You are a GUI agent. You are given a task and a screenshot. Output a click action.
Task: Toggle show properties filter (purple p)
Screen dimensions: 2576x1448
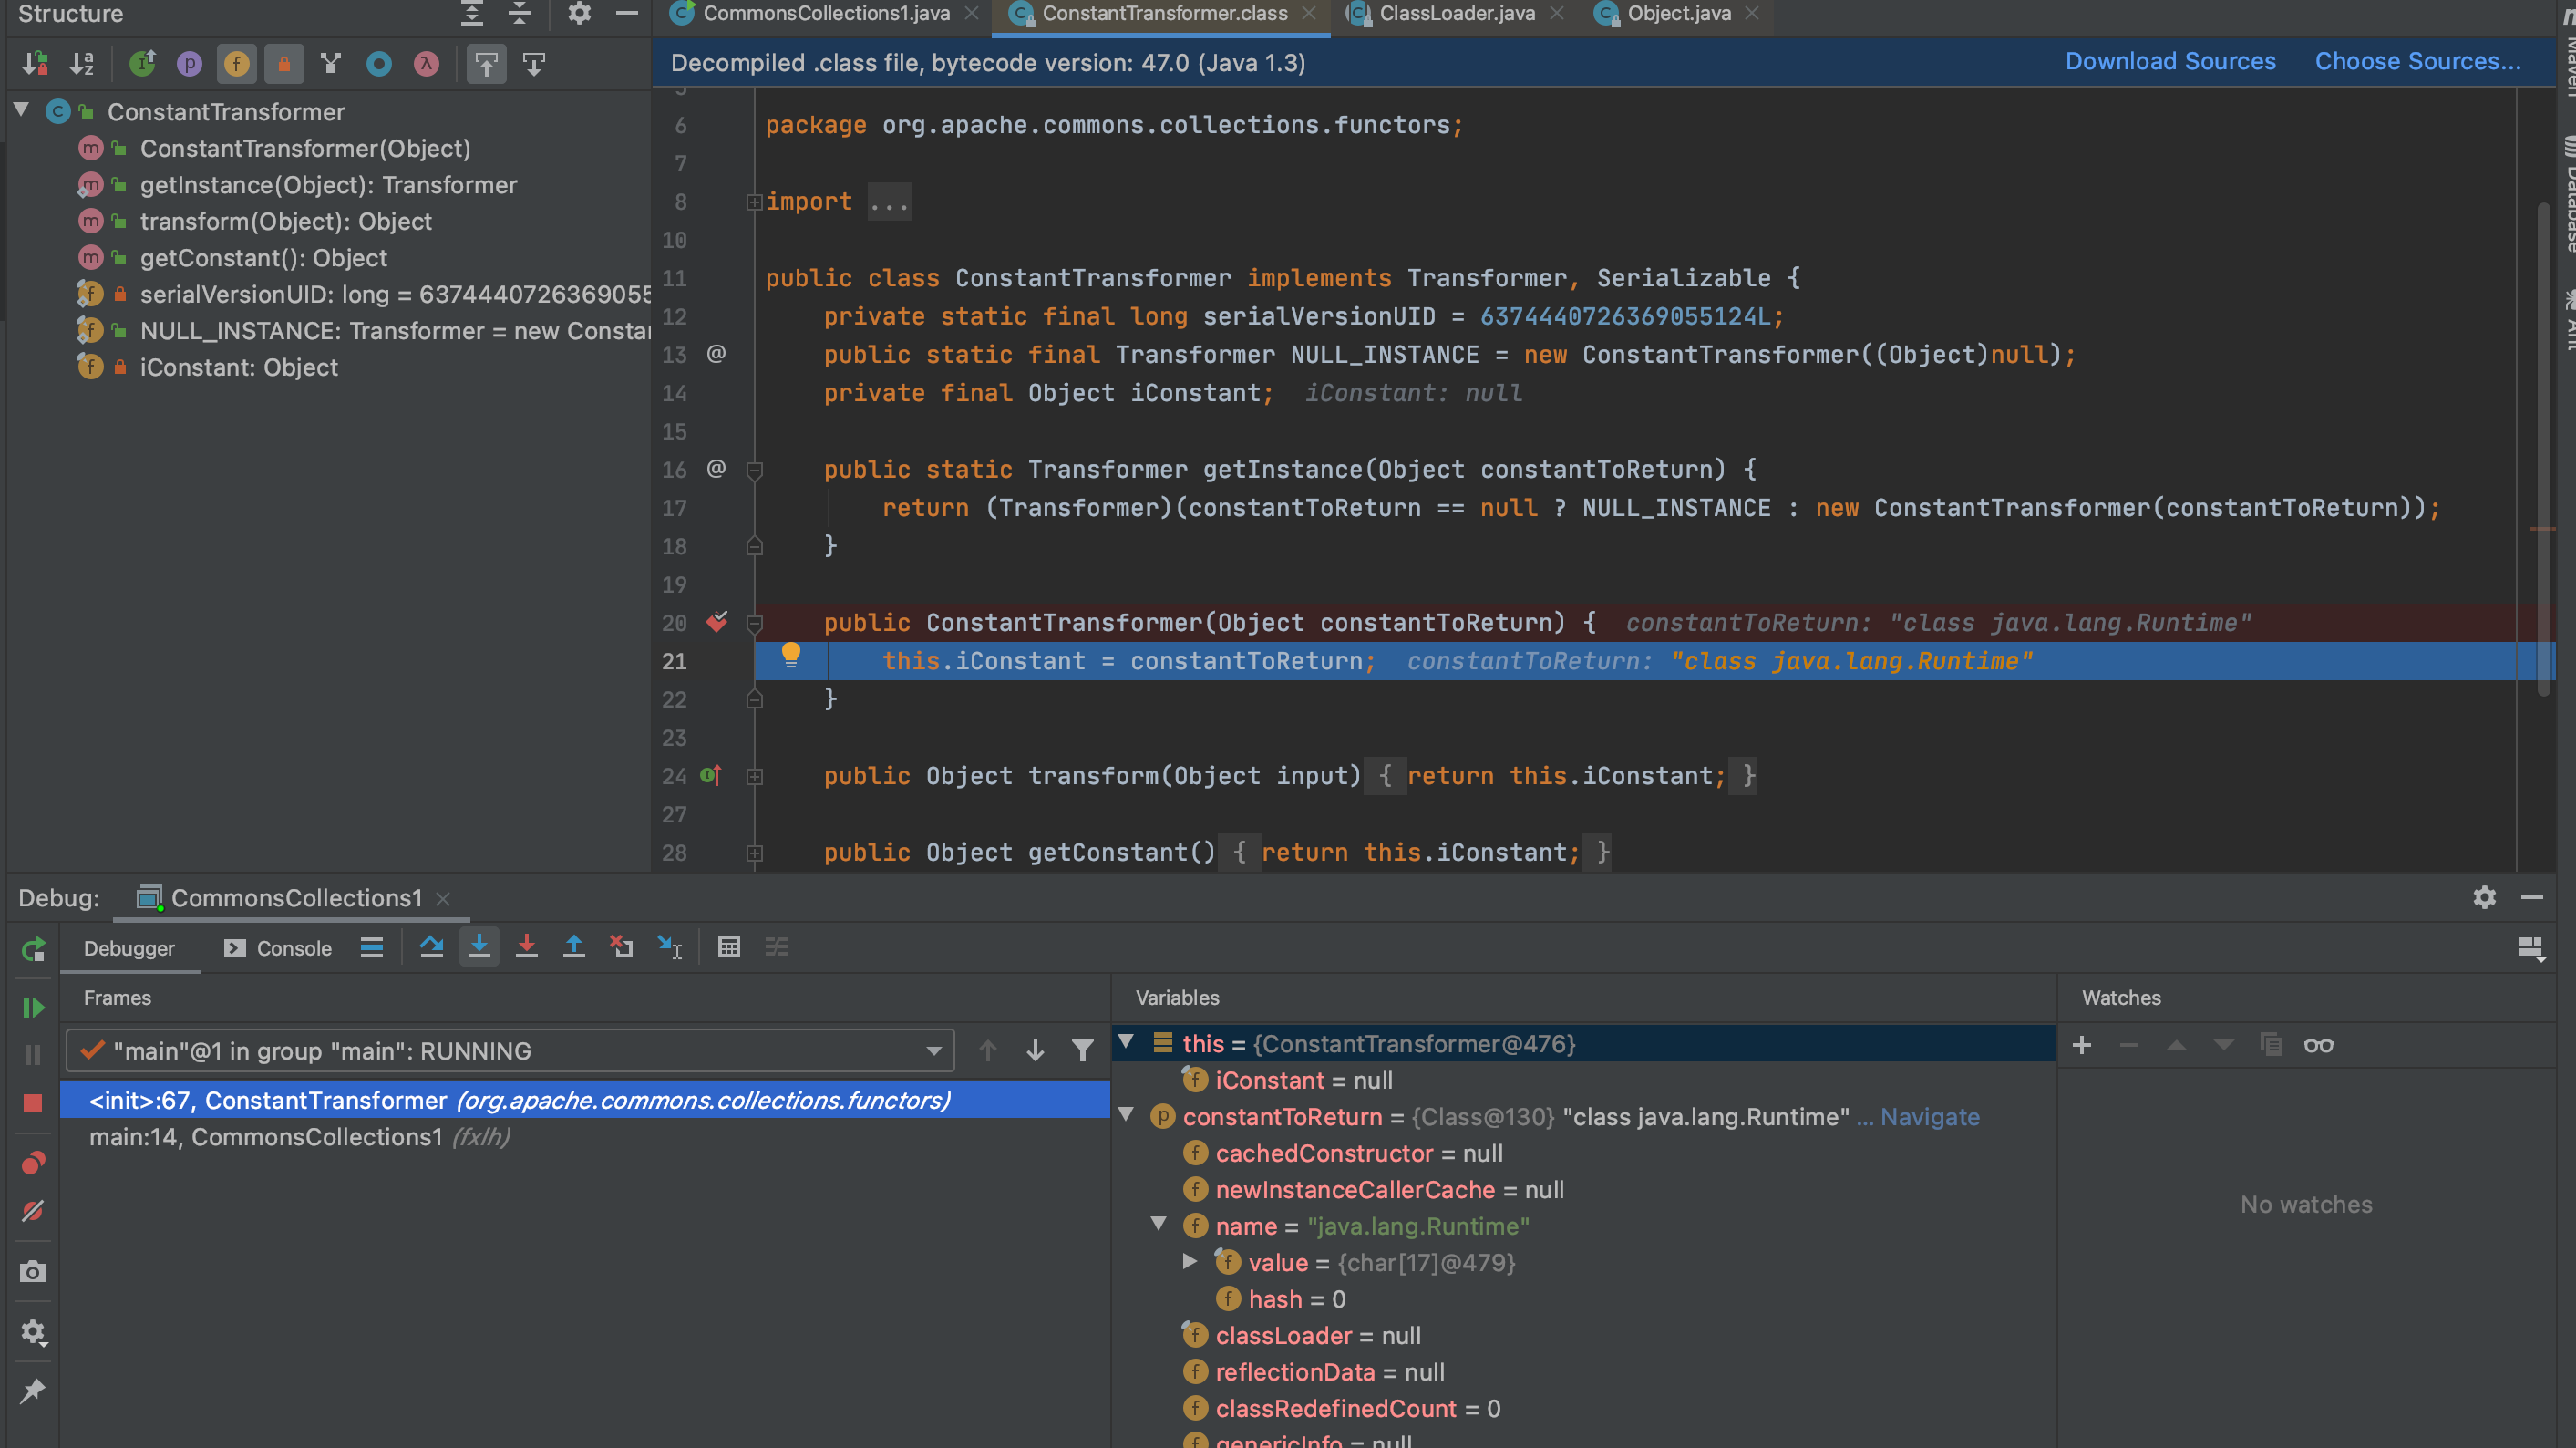(189, 64)
